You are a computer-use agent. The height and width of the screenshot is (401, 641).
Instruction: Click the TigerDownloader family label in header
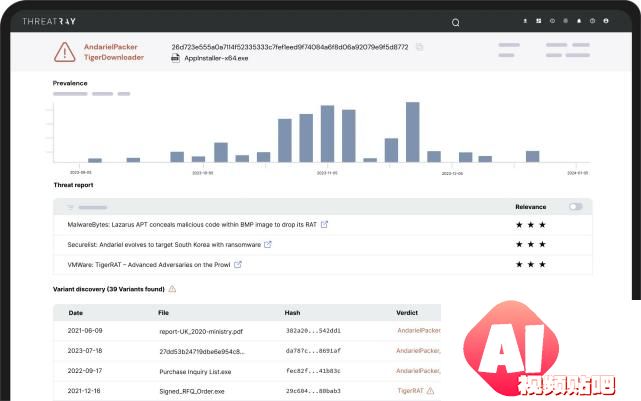[x=114, y=58]
